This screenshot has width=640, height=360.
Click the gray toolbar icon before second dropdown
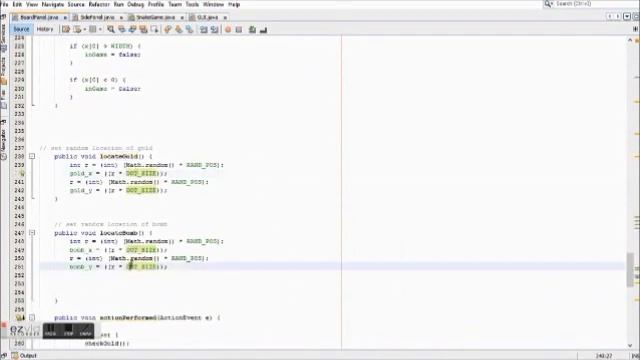93,29
